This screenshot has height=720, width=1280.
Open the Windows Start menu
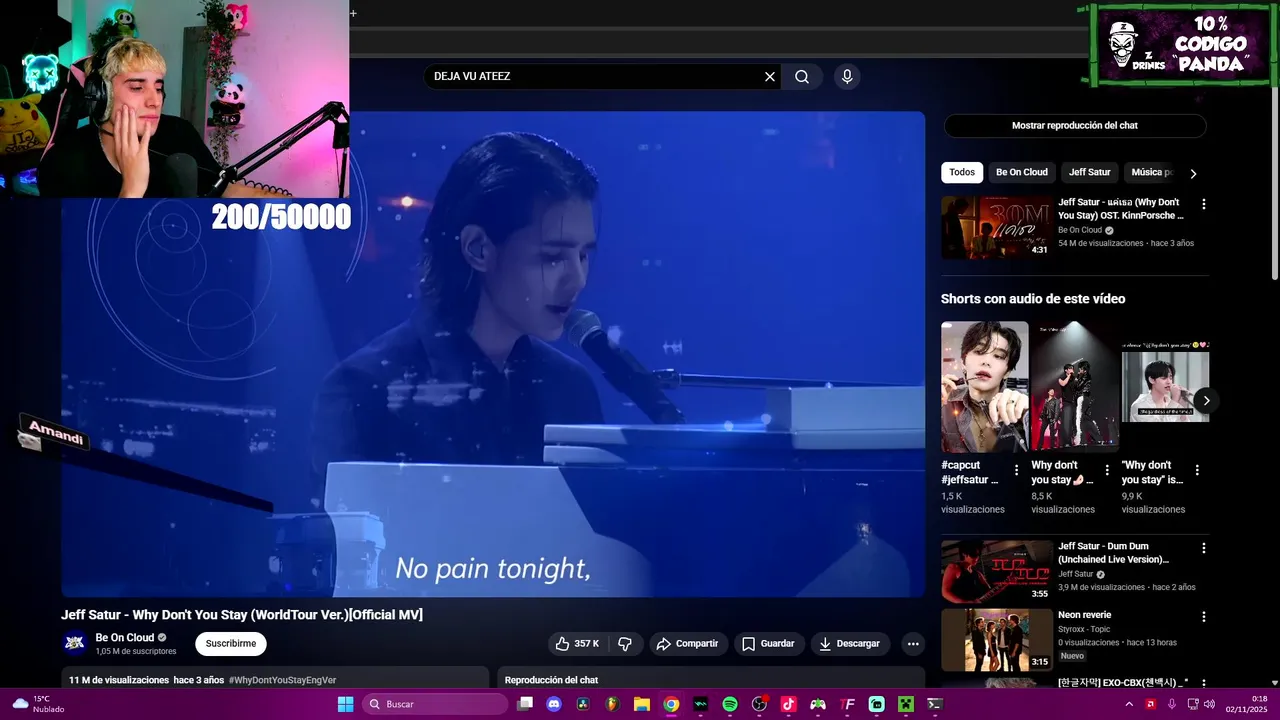point(345,704)
